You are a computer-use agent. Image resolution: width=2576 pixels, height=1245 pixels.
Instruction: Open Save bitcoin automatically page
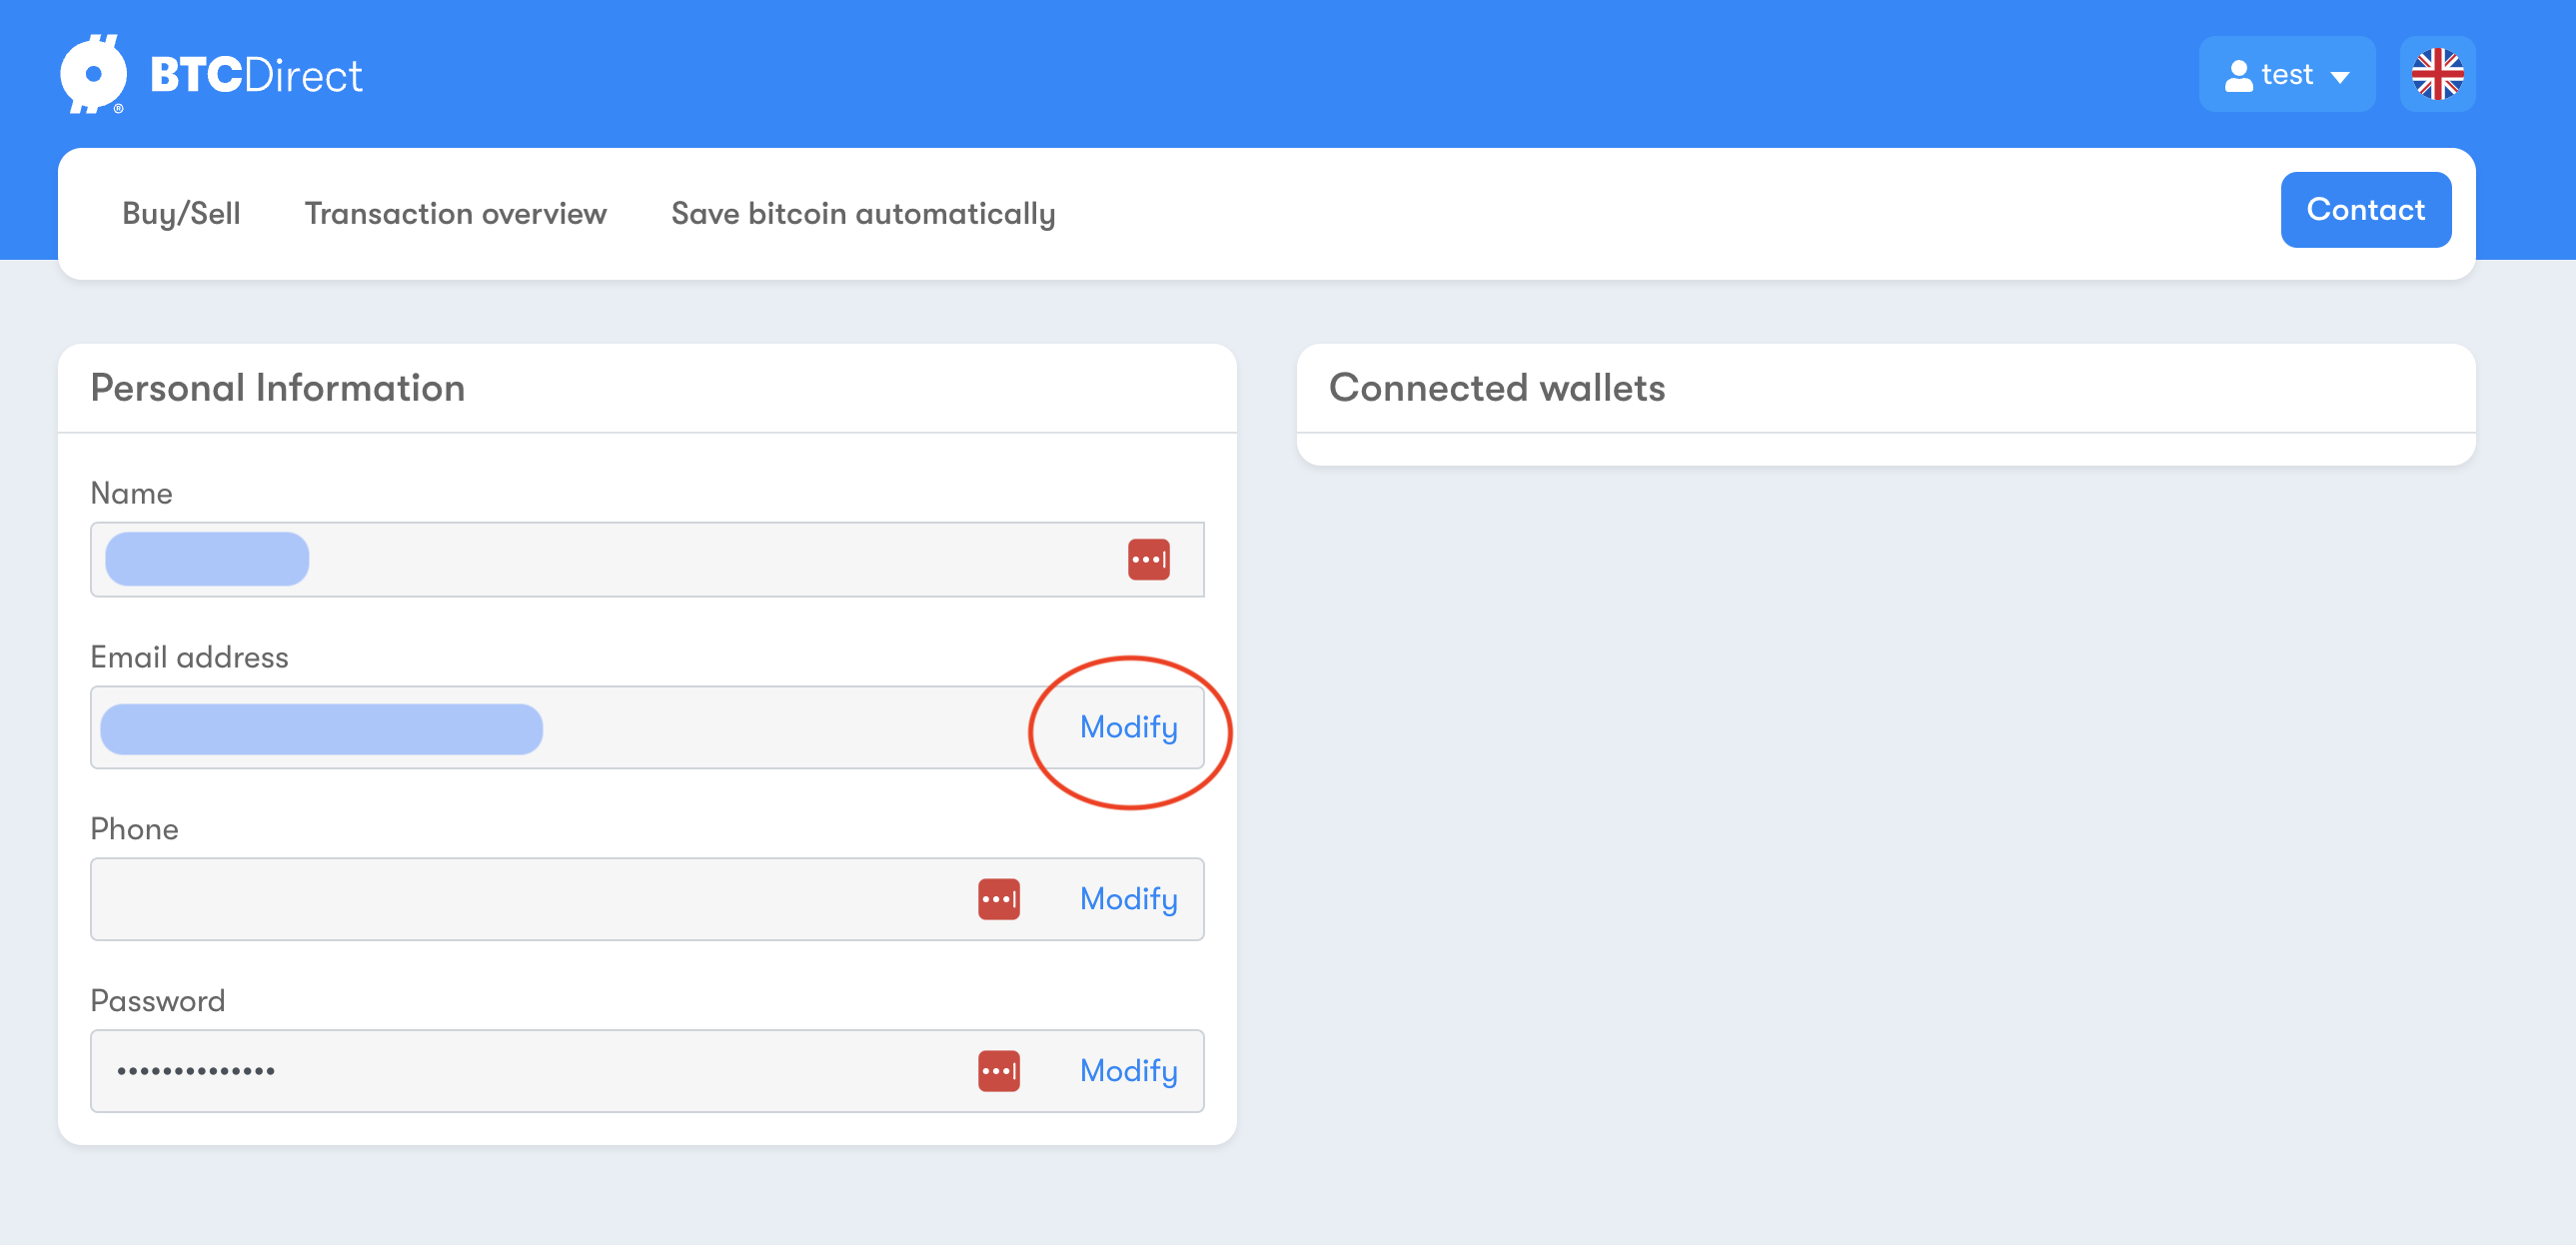(863, 213)
